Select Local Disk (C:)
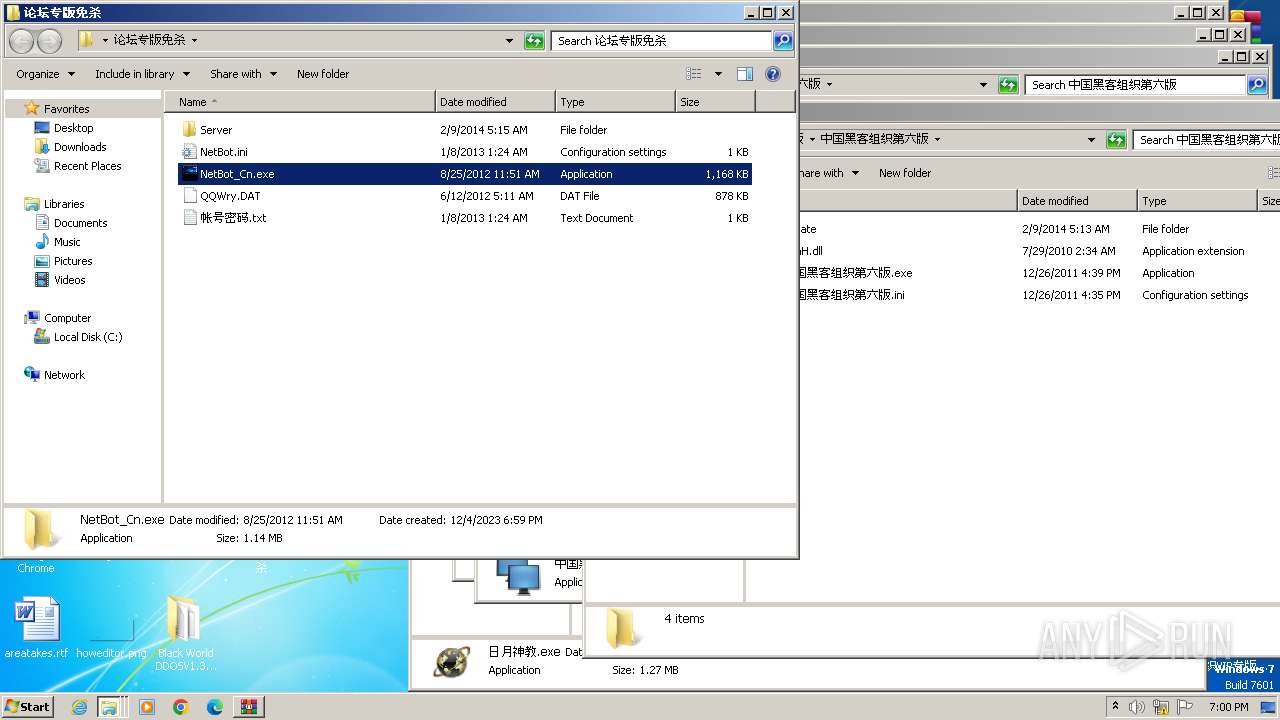Screen dimensions: 1280x720 coord(88,337)
